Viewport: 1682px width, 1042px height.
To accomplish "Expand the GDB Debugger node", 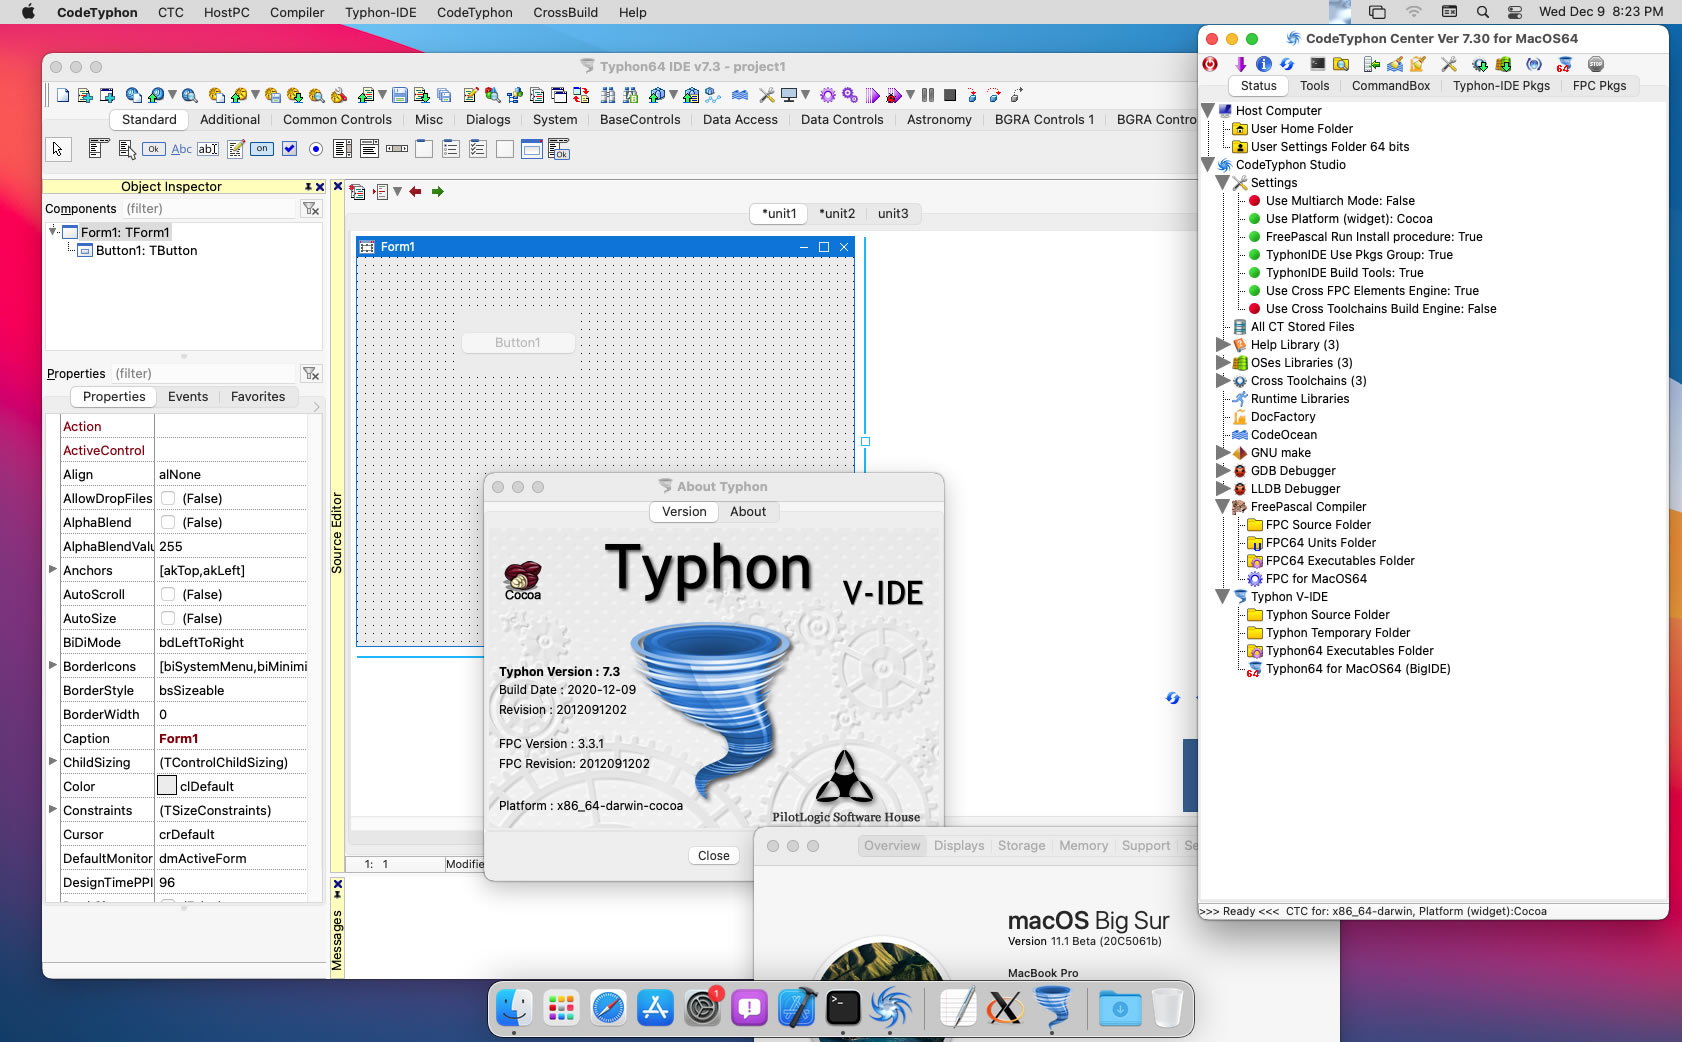I will click(x=1222, y=471).
